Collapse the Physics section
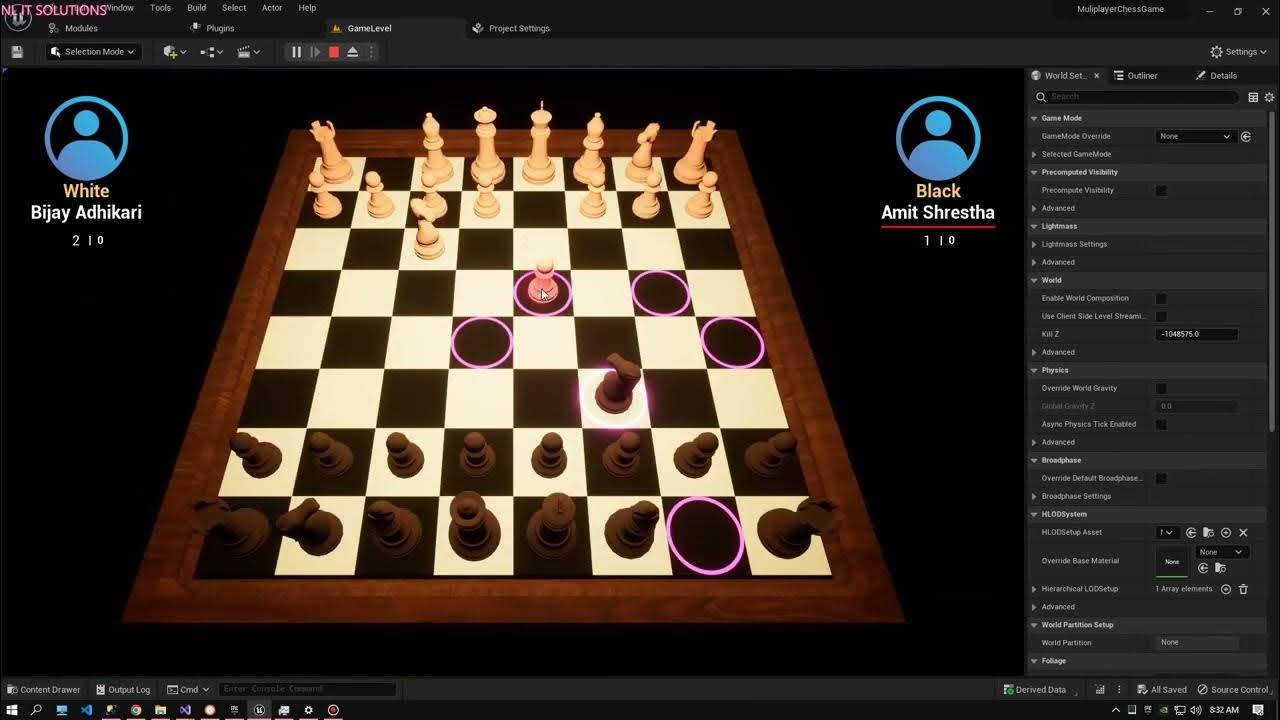 (1034, 370)
